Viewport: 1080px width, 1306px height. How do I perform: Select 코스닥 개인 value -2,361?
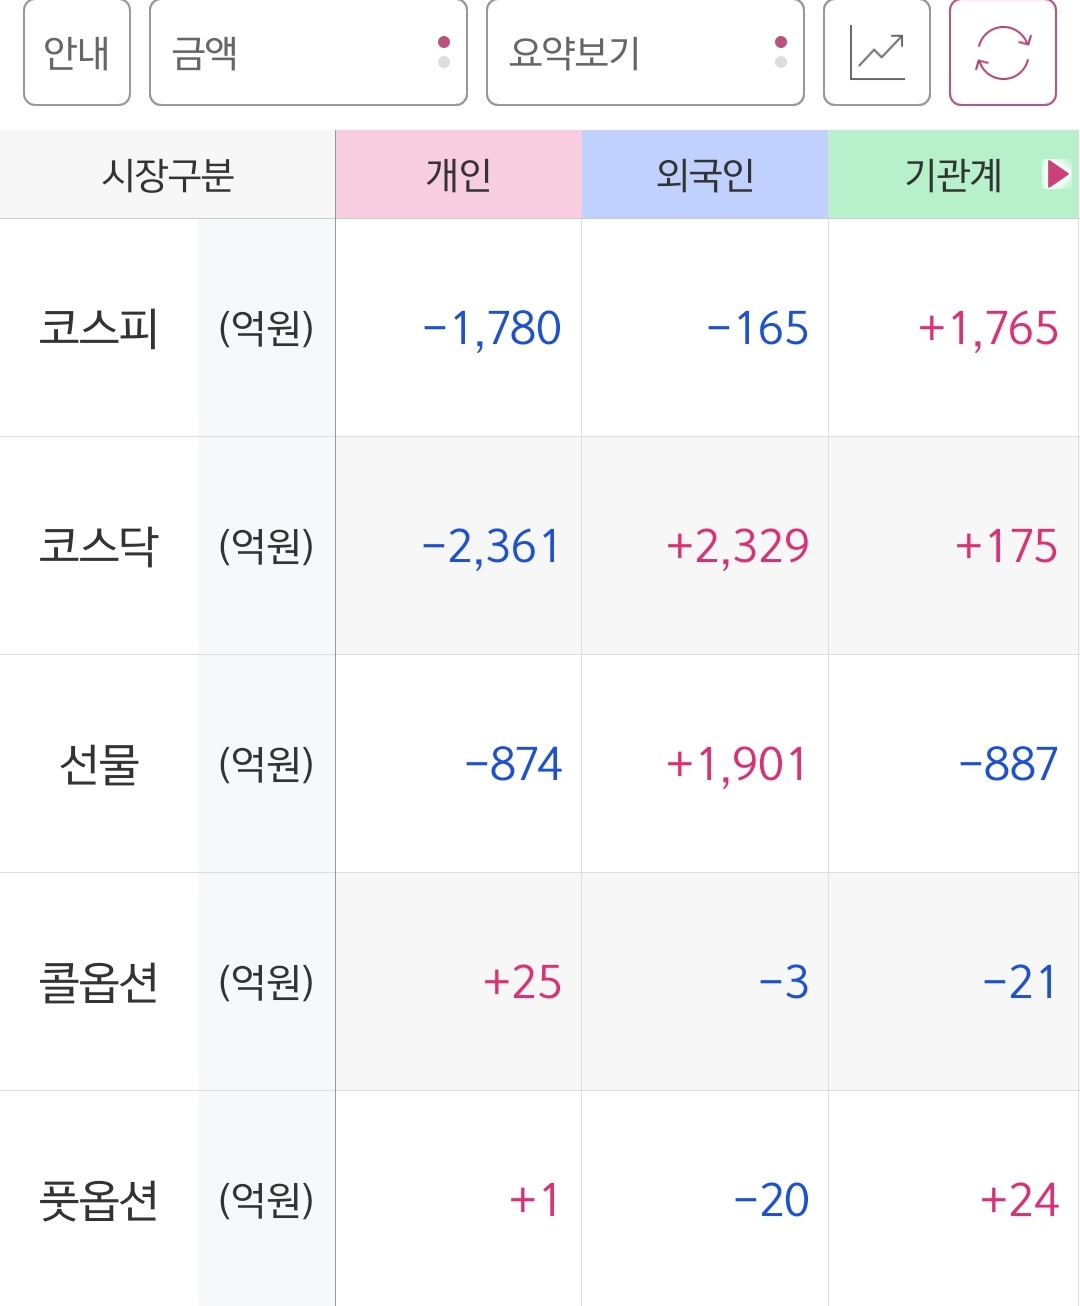pyautogui.click(x=491, y=547)
